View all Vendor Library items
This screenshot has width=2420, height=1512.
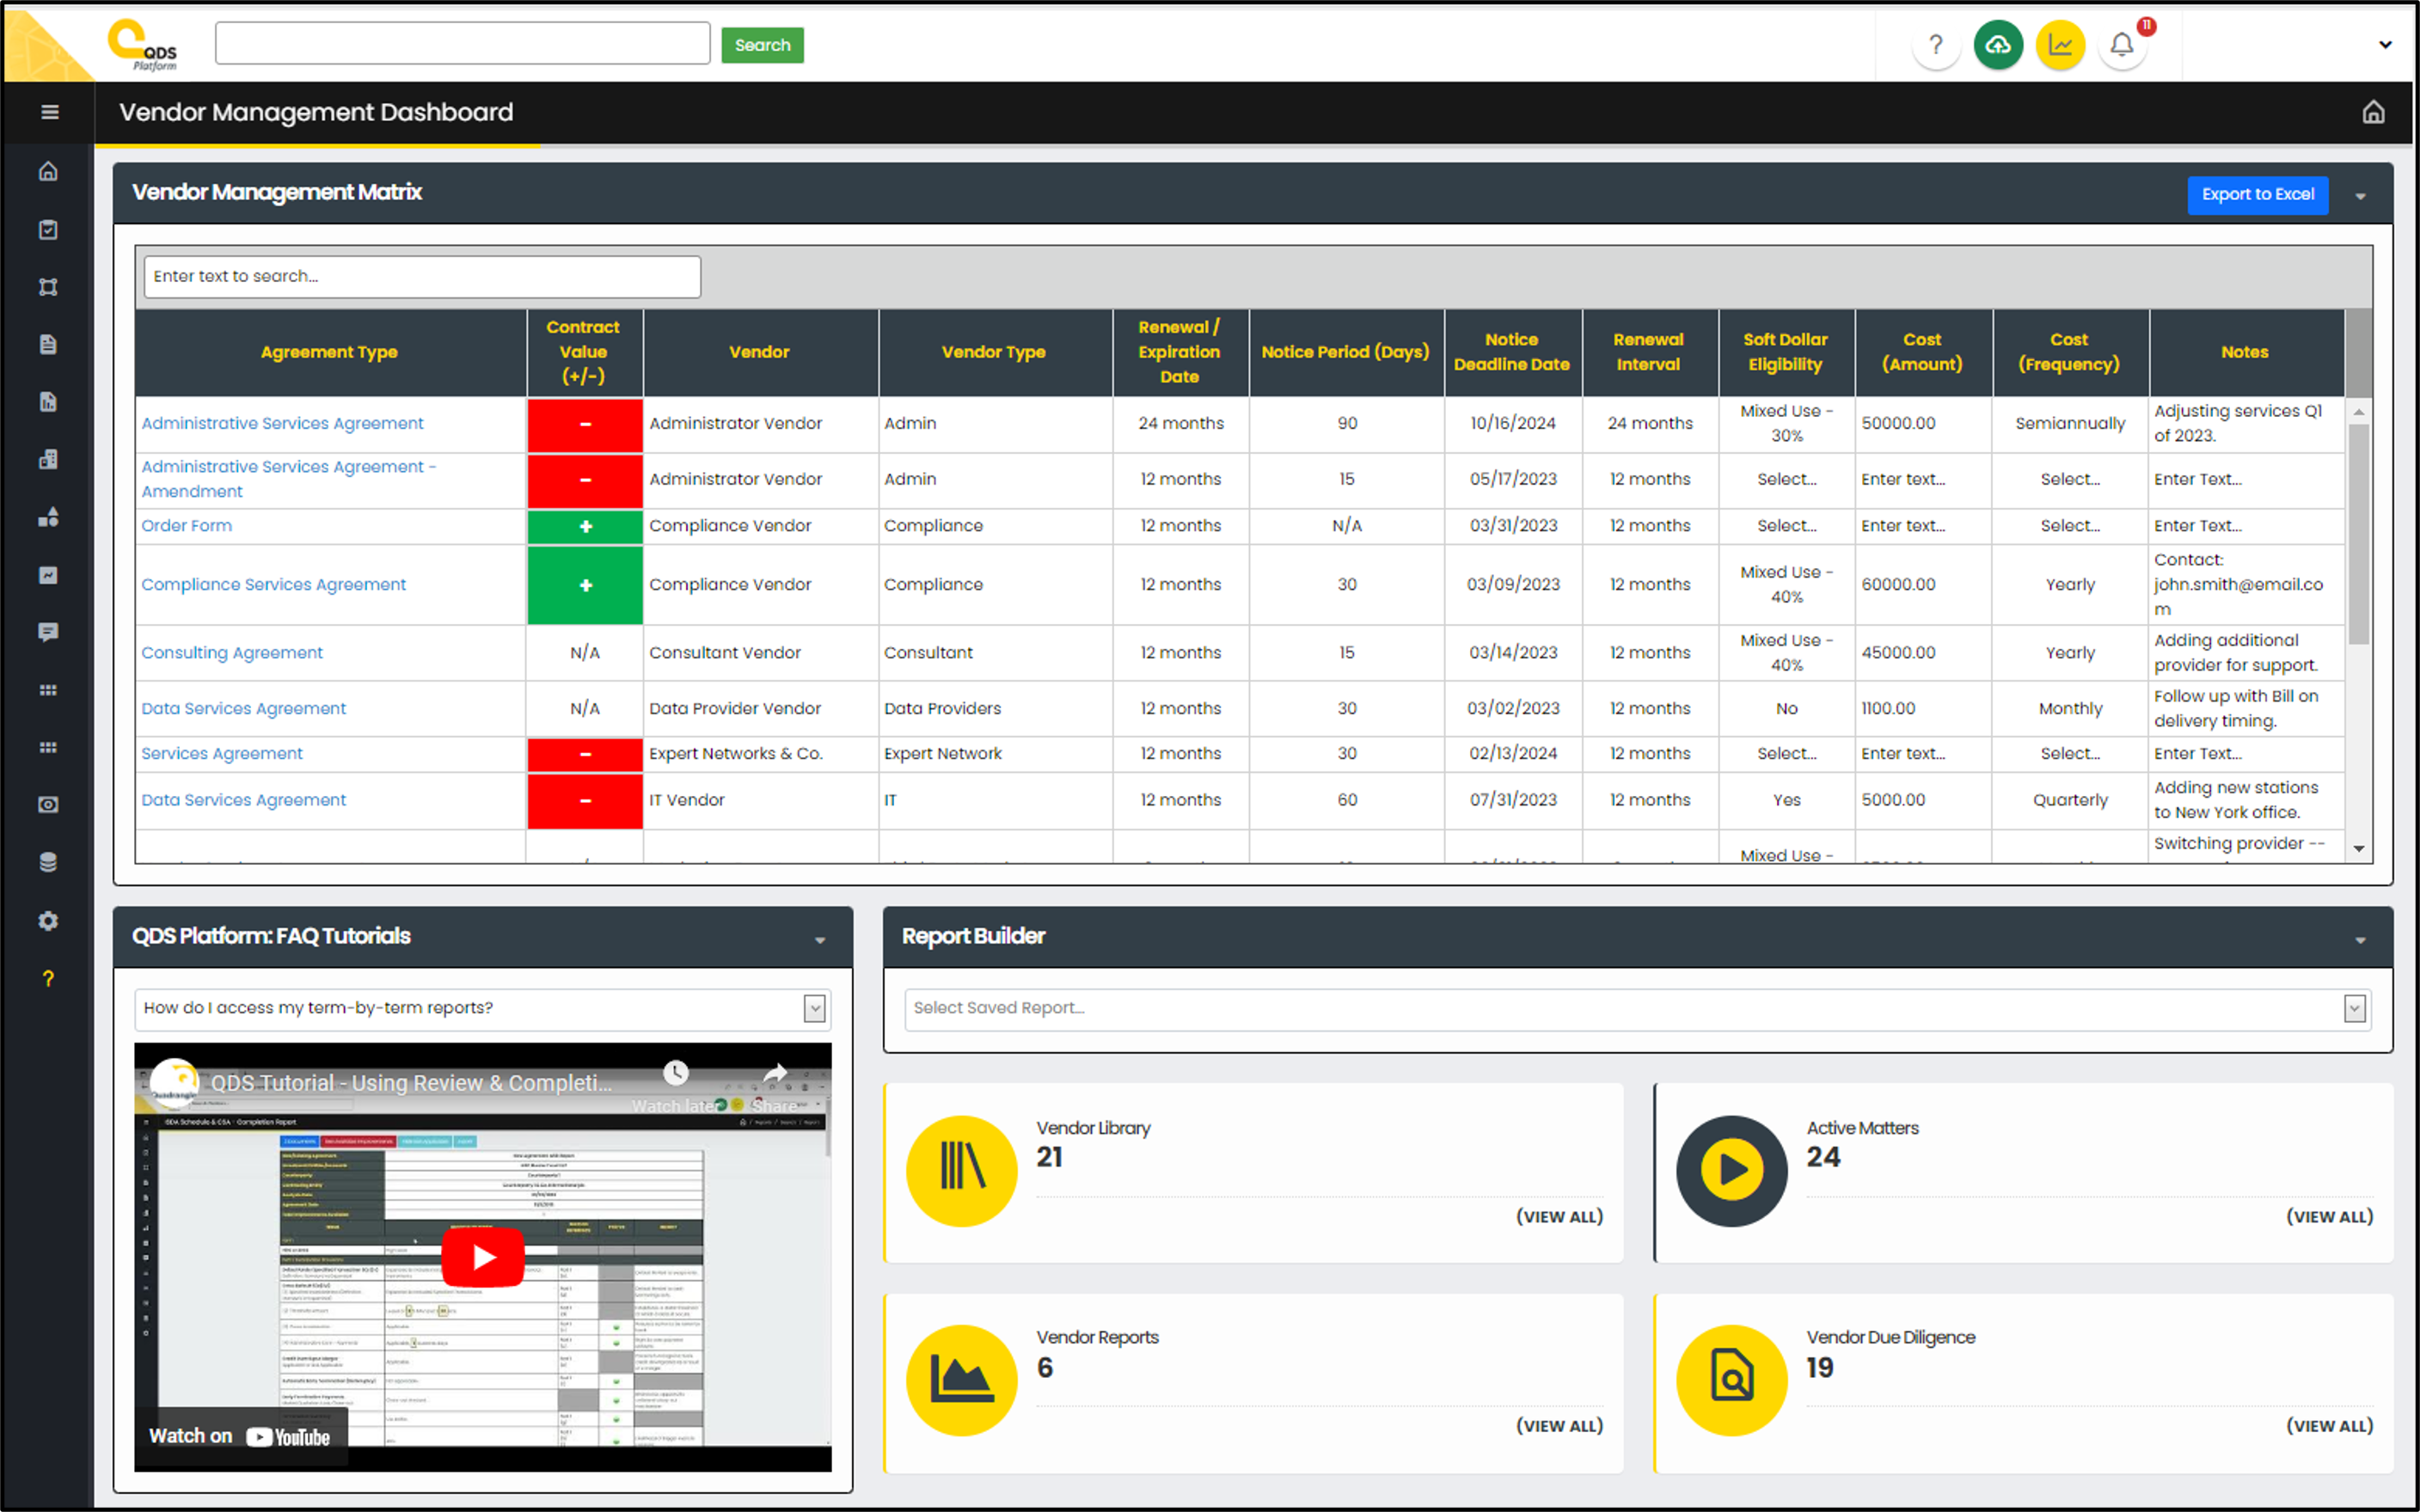tap(1559, 1217)
